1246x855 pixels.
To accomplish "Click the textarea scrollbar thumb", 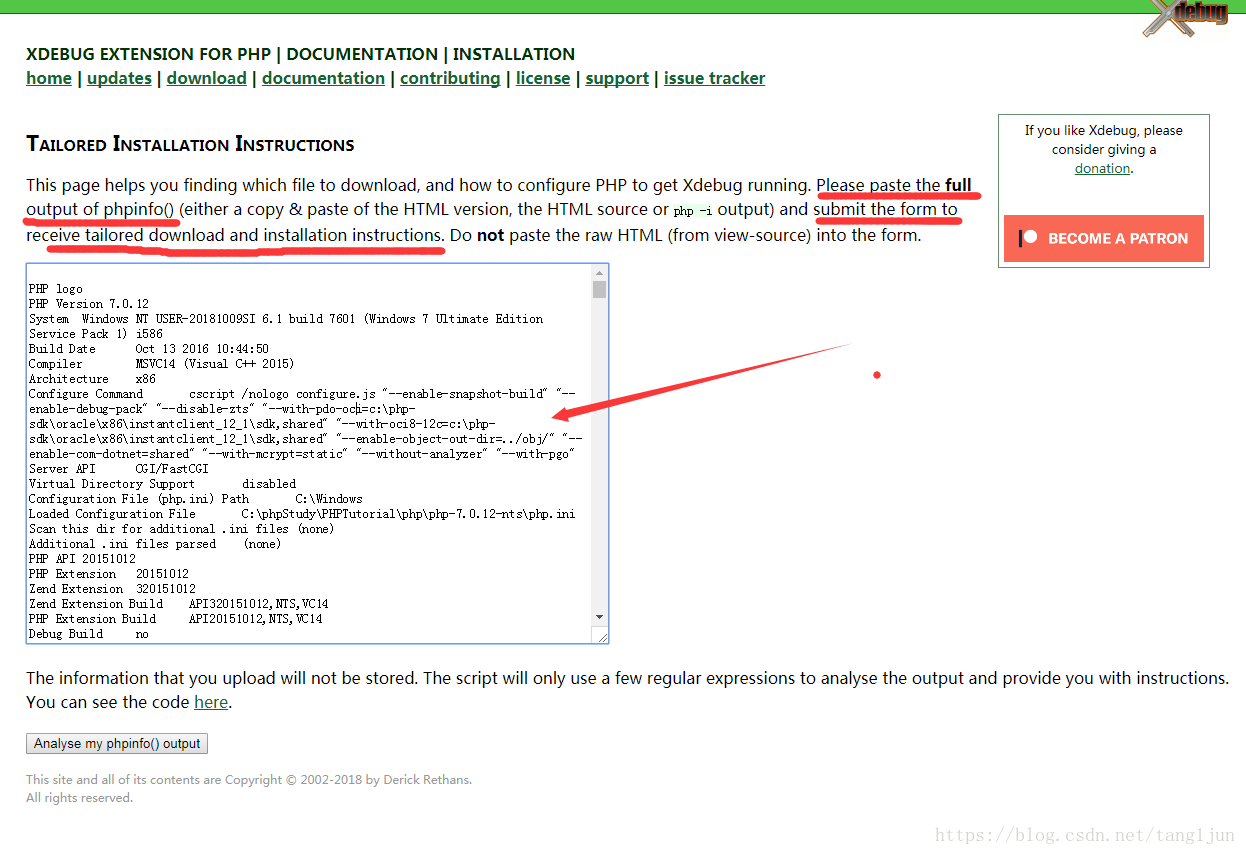I will click(599, 289).
